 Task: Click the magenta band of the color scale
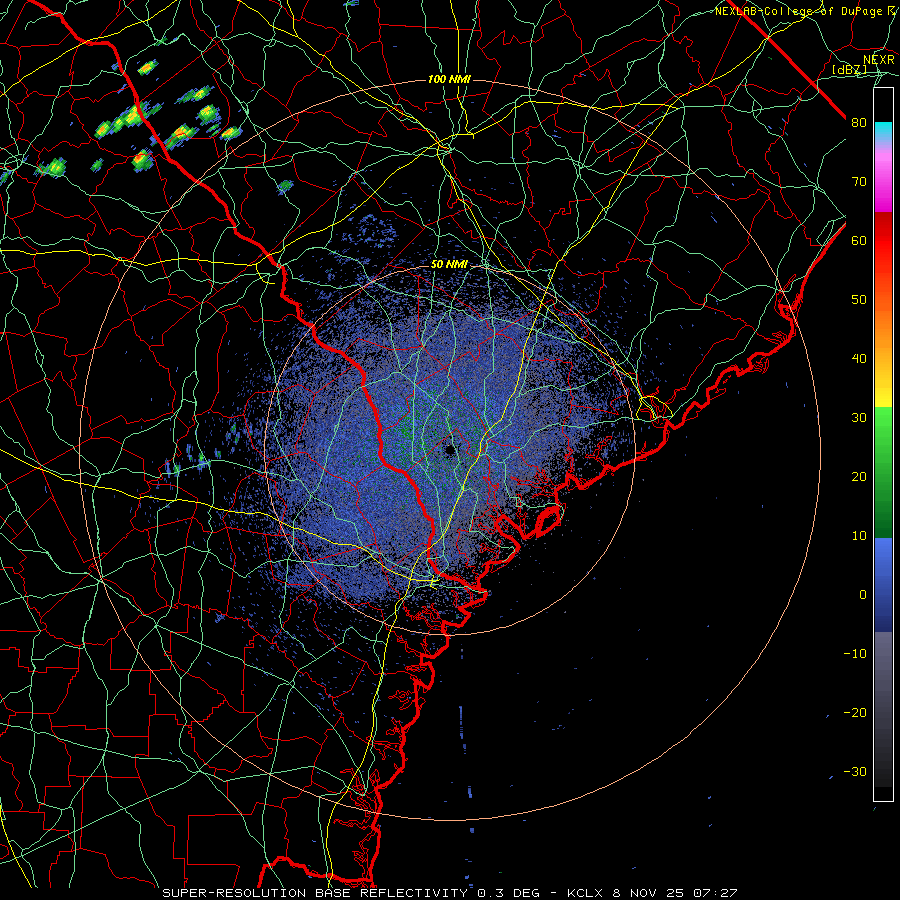[883, 181]
